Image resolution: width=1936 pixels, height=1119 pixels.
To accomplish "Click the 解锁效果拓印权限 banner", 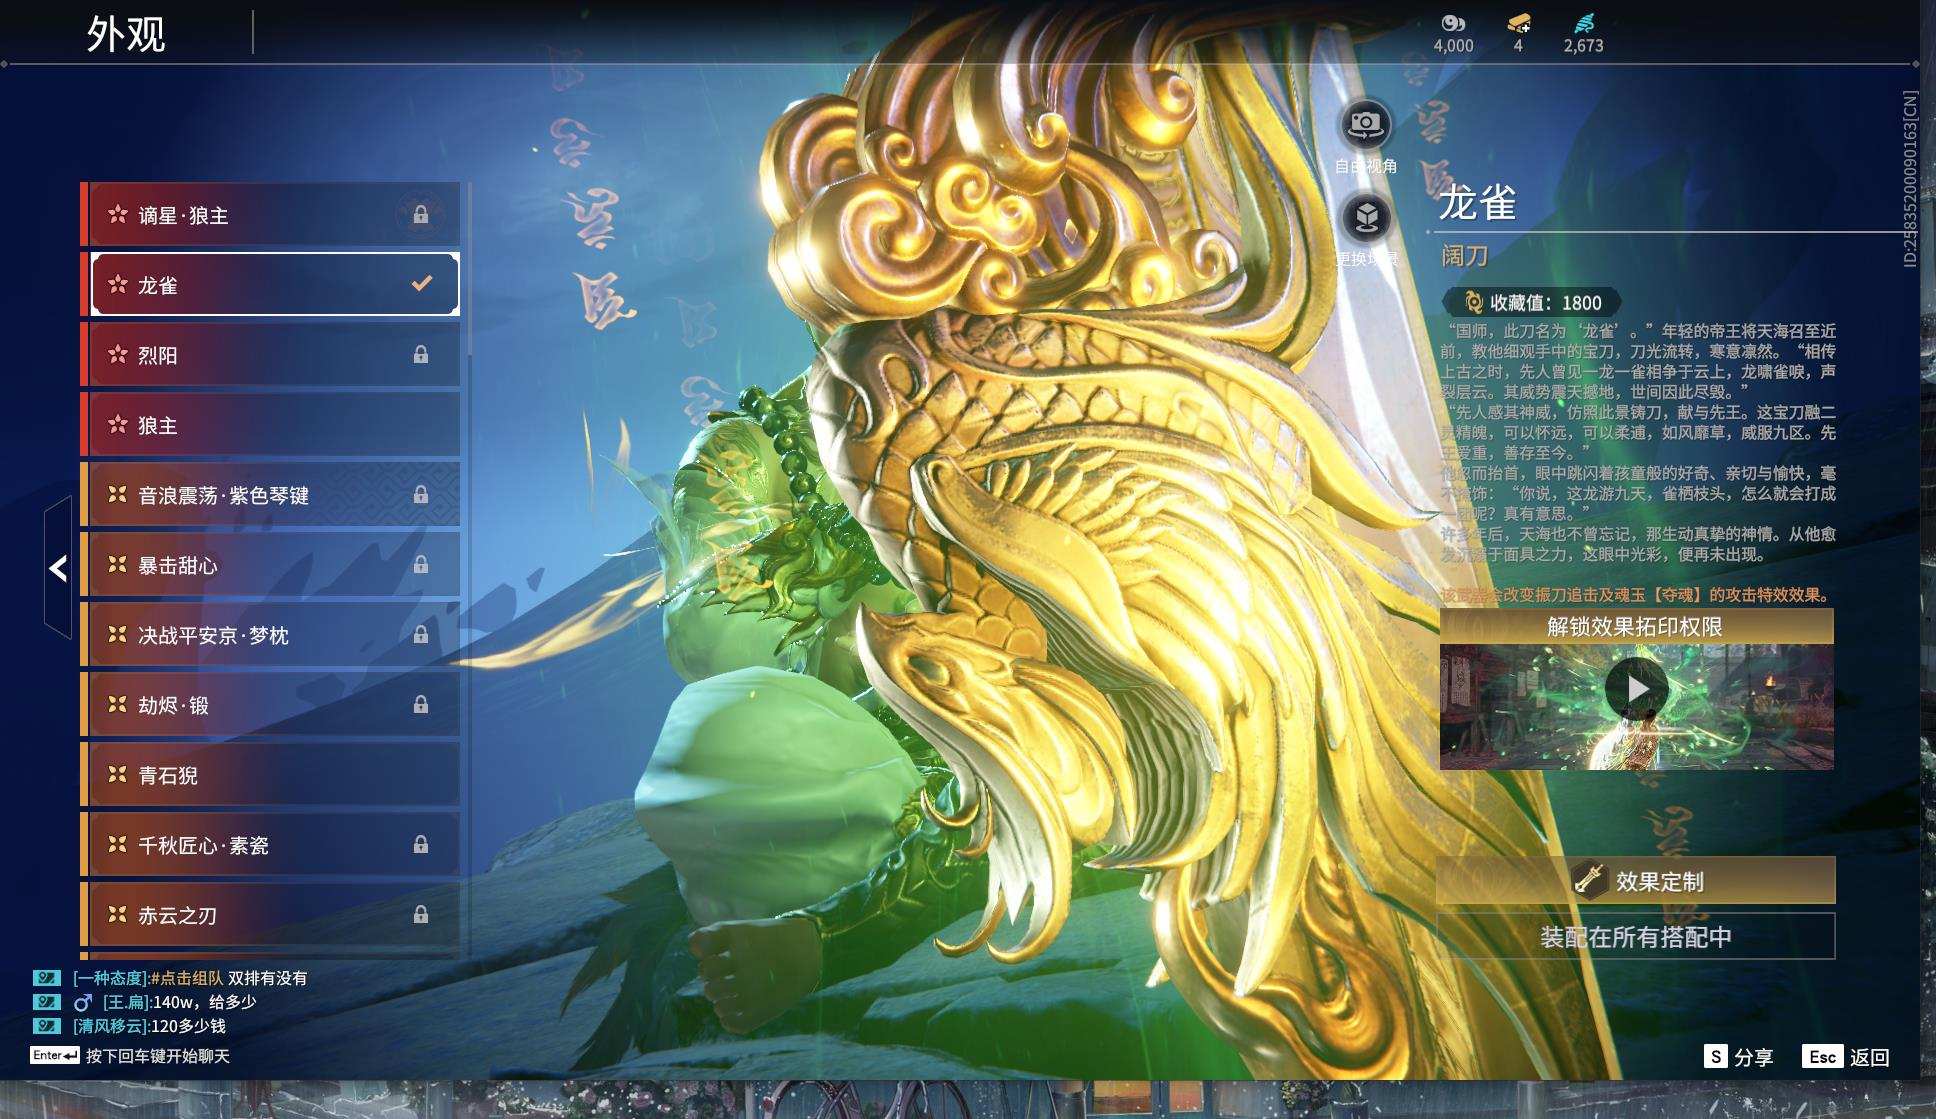I will point(1636,627).
